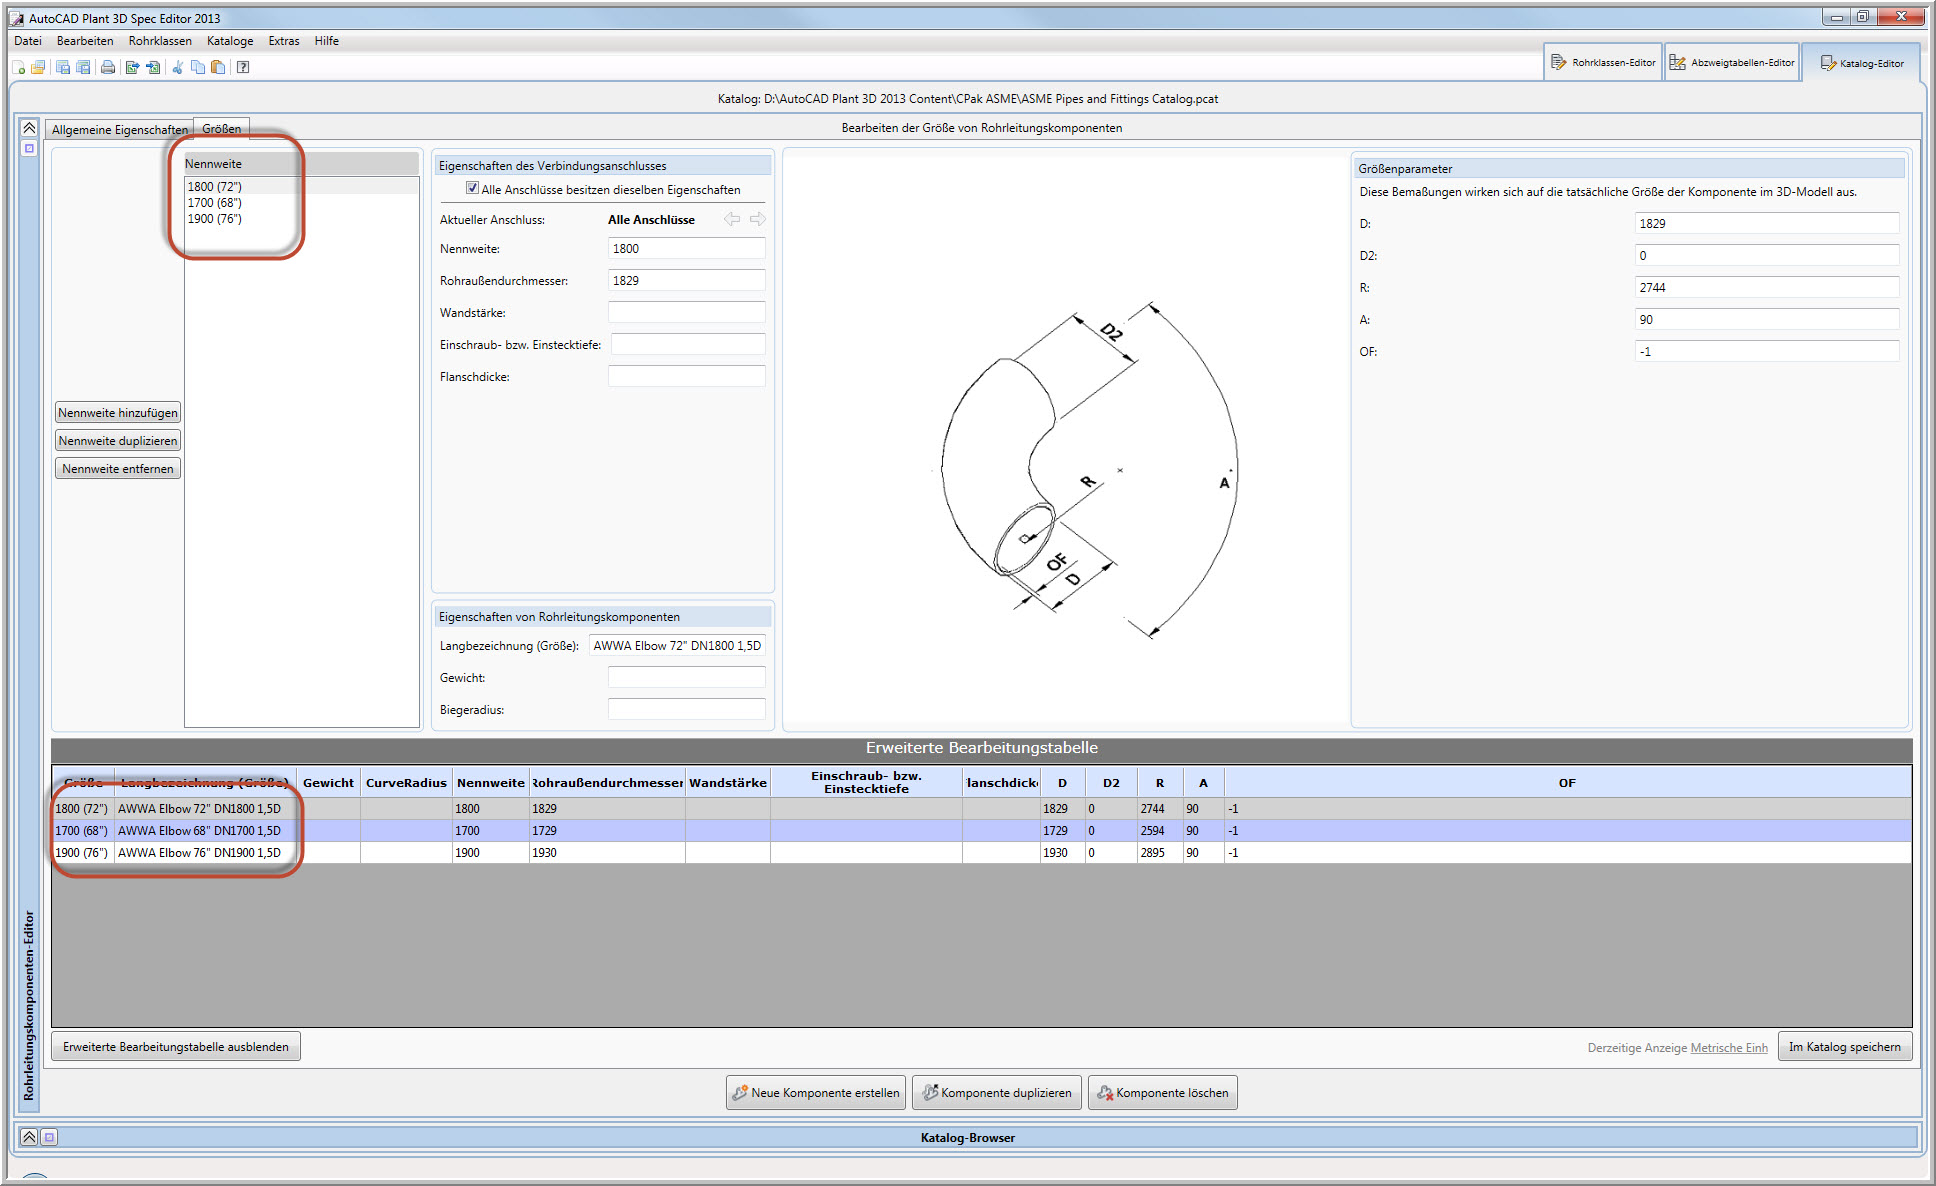Switch to the Allgemeine Eigenschaften tab
Viewport: 1936px width, 1186px height.
(120, 129)
